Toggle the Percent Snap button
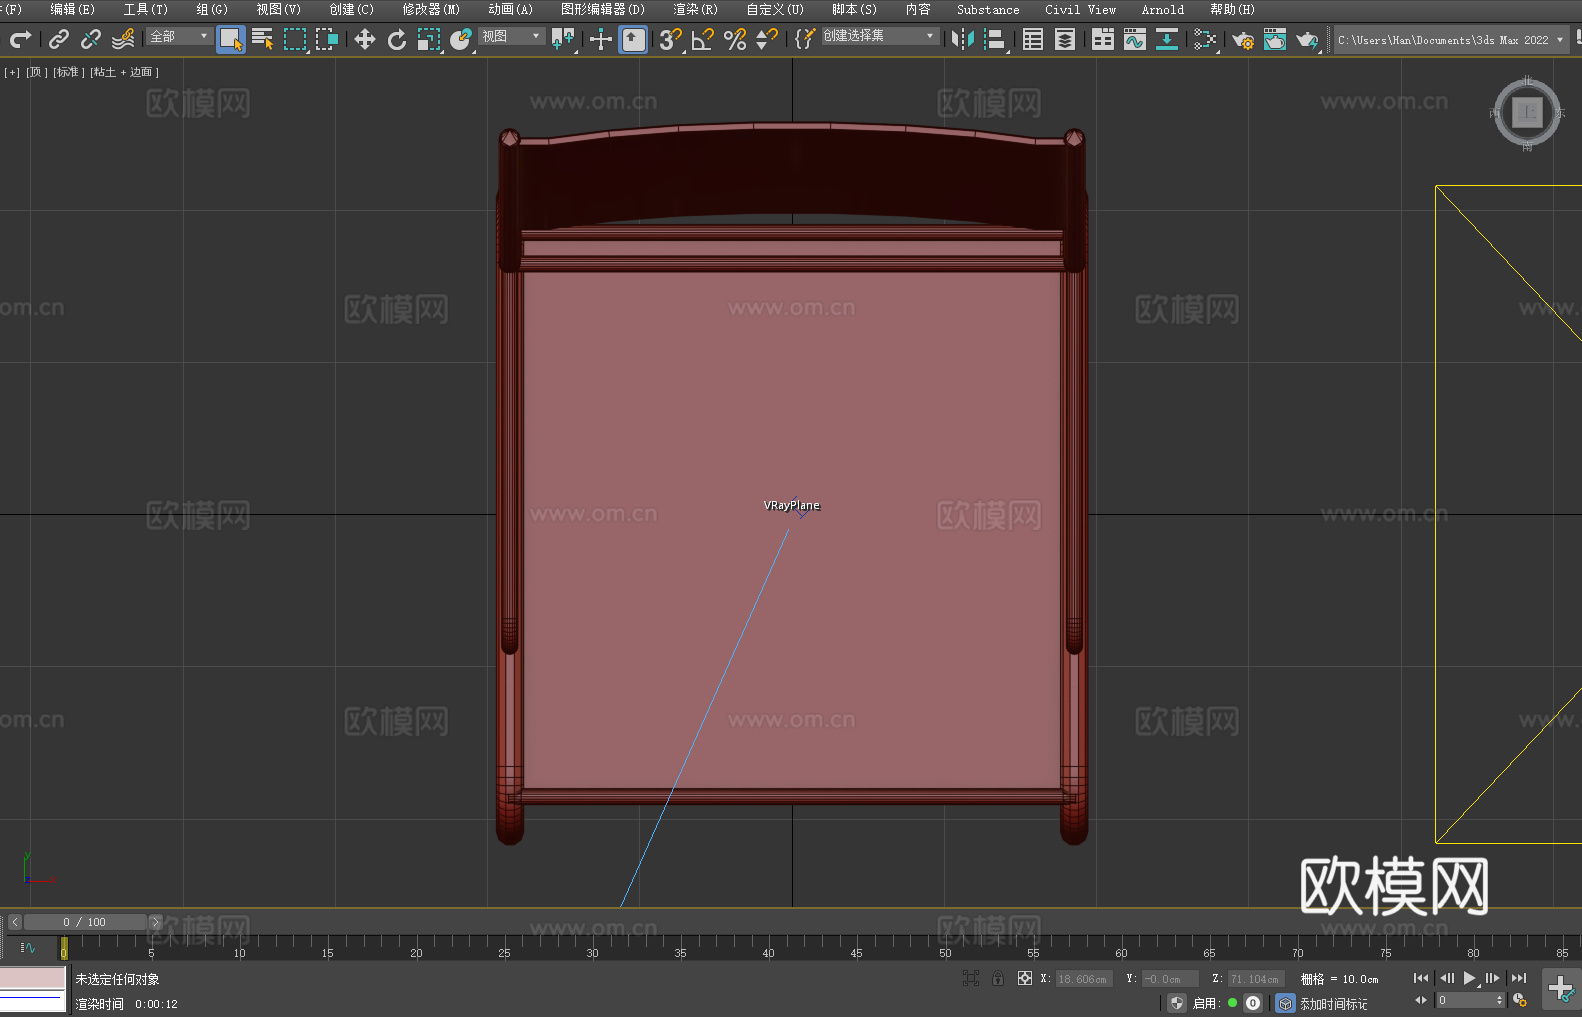1582x1017 pixels. (735, 39)
